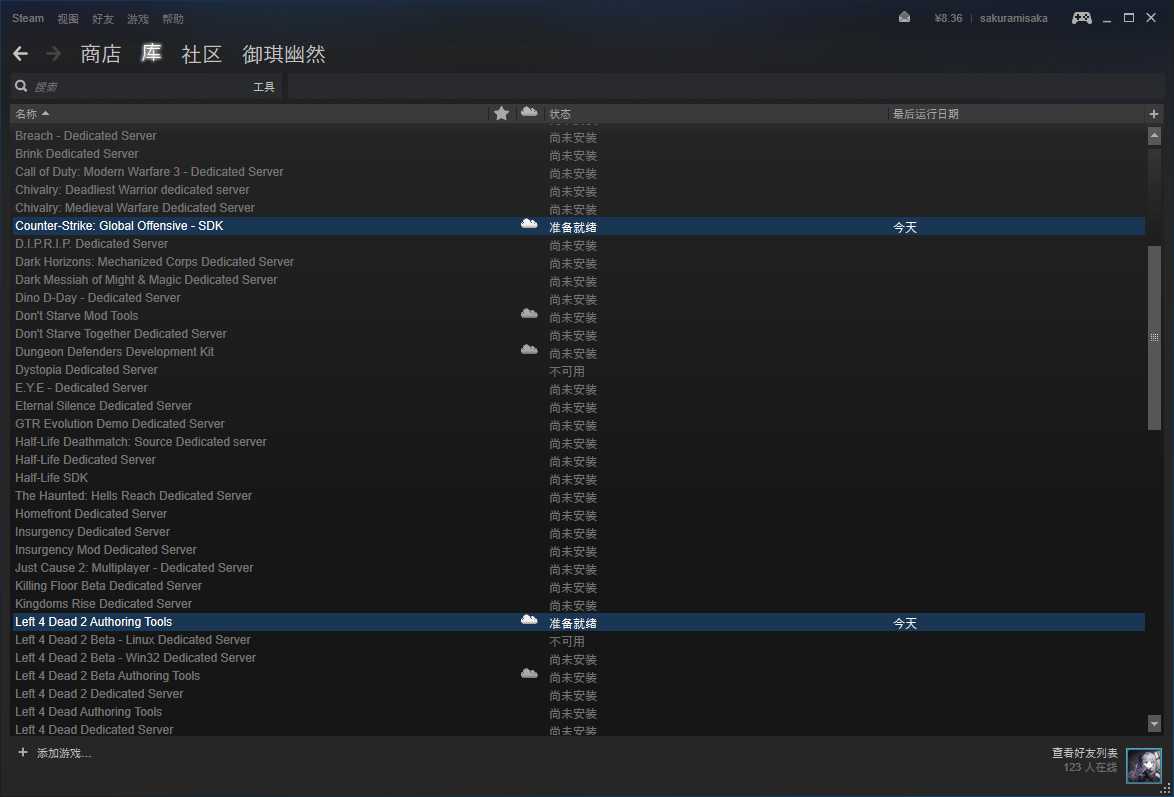Screen dimensions: 1174x797
Task: Open the 帮助 menu
Action: (173, 19)
